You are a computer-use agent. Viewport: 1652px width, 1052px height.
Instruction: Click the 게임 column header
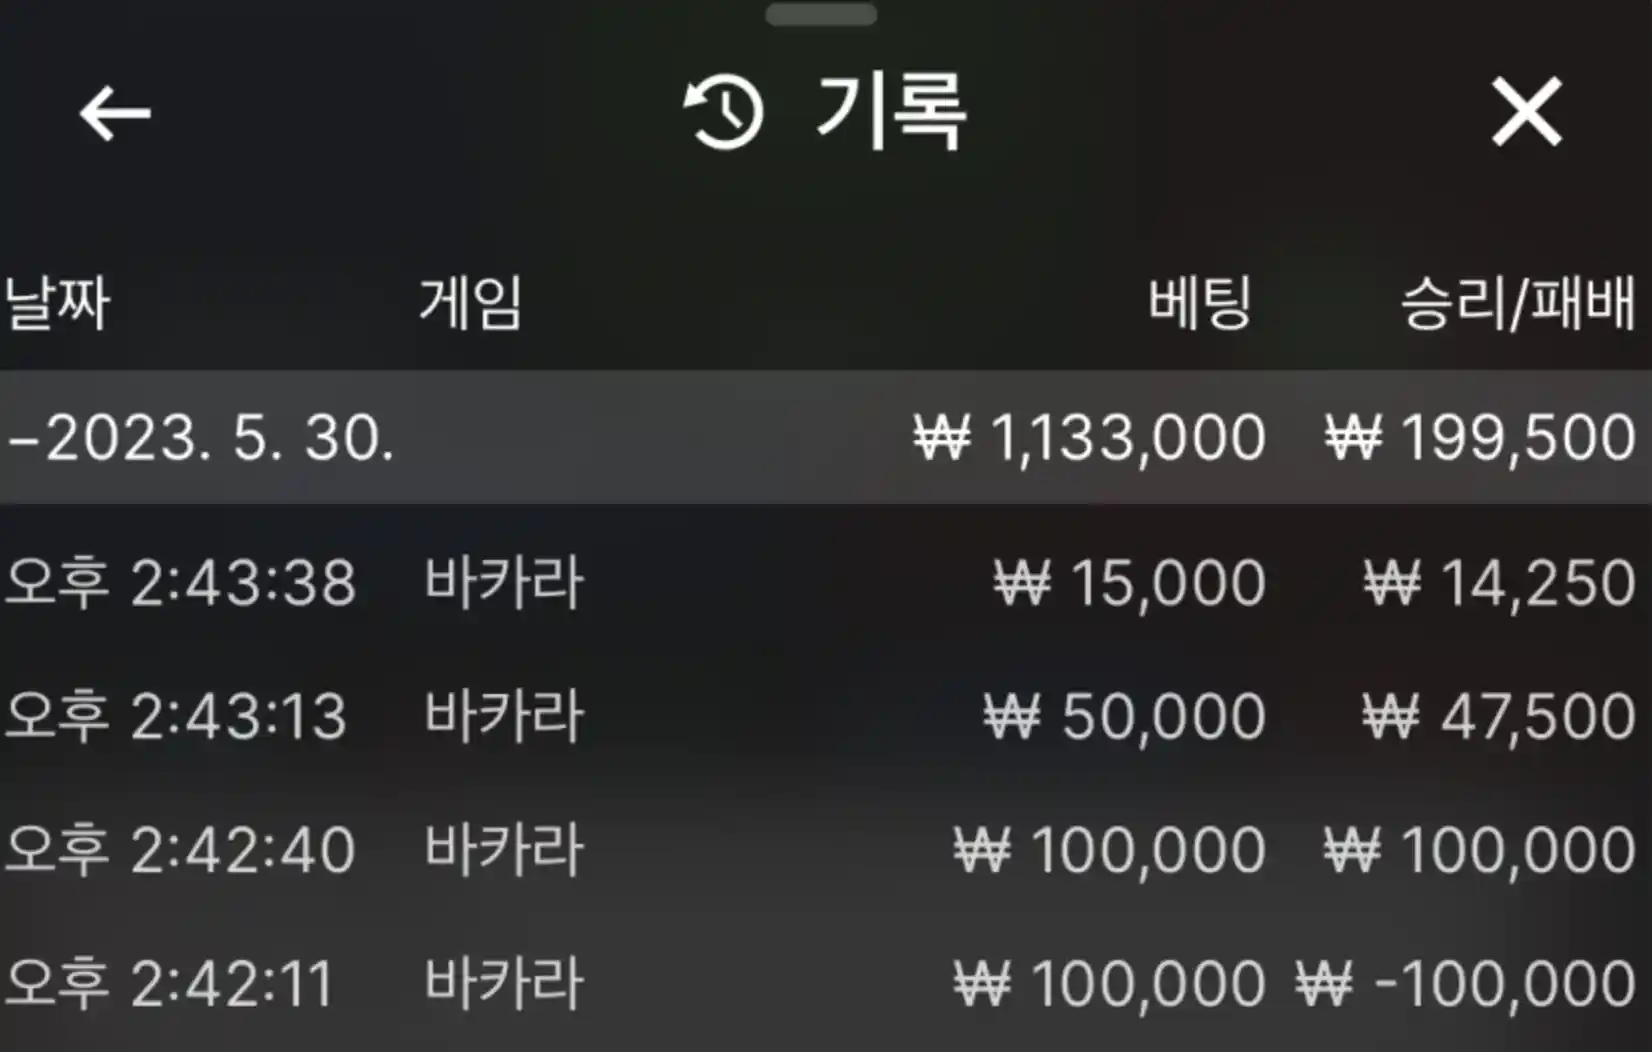(470, 303)
